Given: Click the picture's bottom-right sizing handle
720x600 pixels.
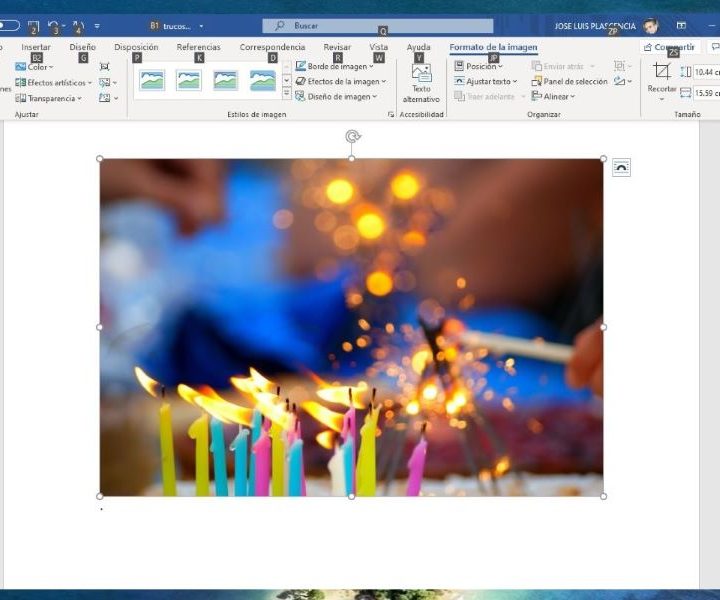Looking at the screenshot, I should point(603,496).
